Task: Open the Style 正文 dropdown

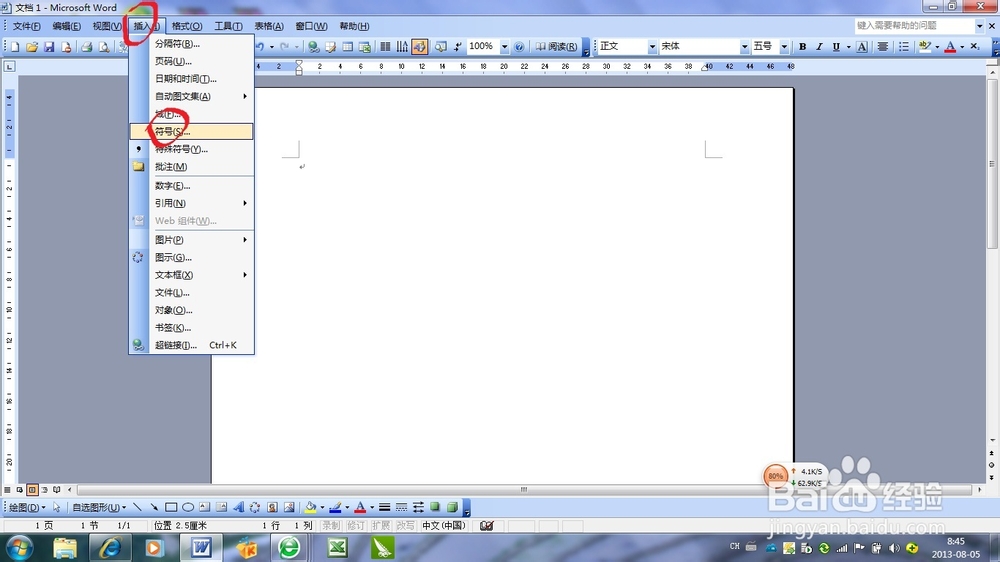Action: [652, 47]
